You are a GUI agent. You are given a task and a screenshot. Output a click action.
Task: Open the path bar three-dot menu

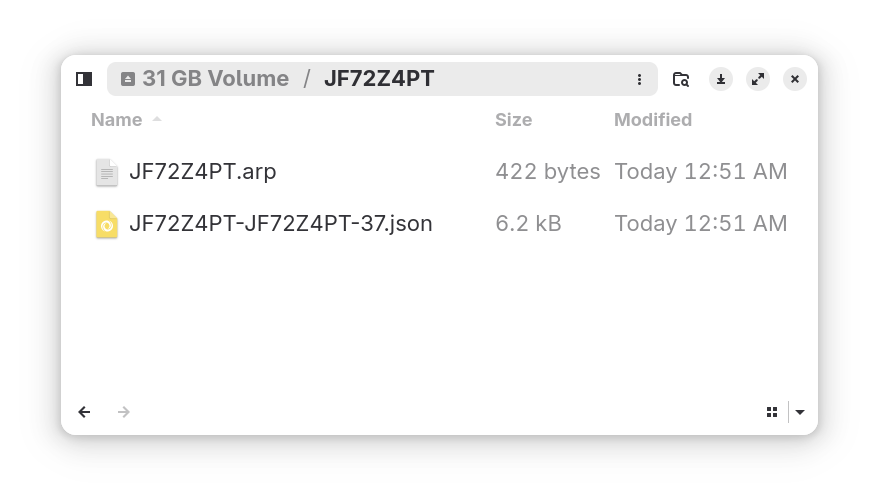click(x=640, y=79)
